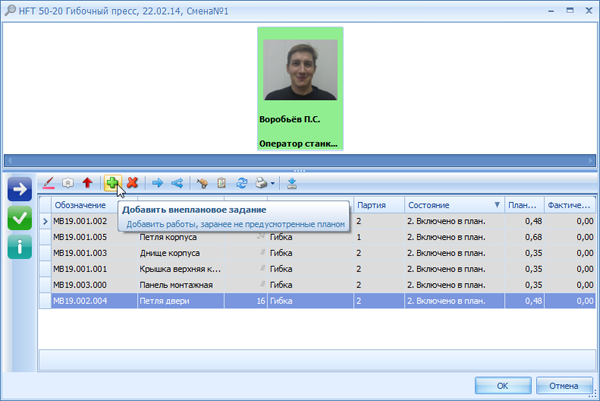The image size is (600, 401).
Task: Click the blue right arrow toolbar icon
Action: click(x=157, y=183)
